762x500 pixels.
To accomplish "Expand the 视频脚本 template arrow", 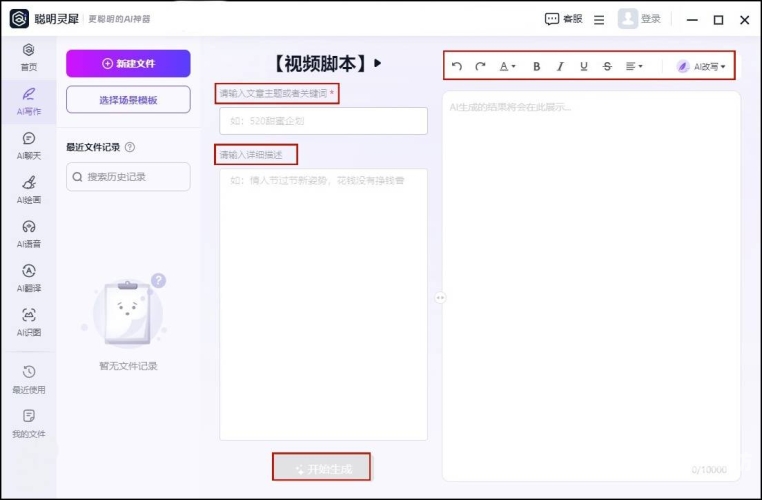I will 378,63.
